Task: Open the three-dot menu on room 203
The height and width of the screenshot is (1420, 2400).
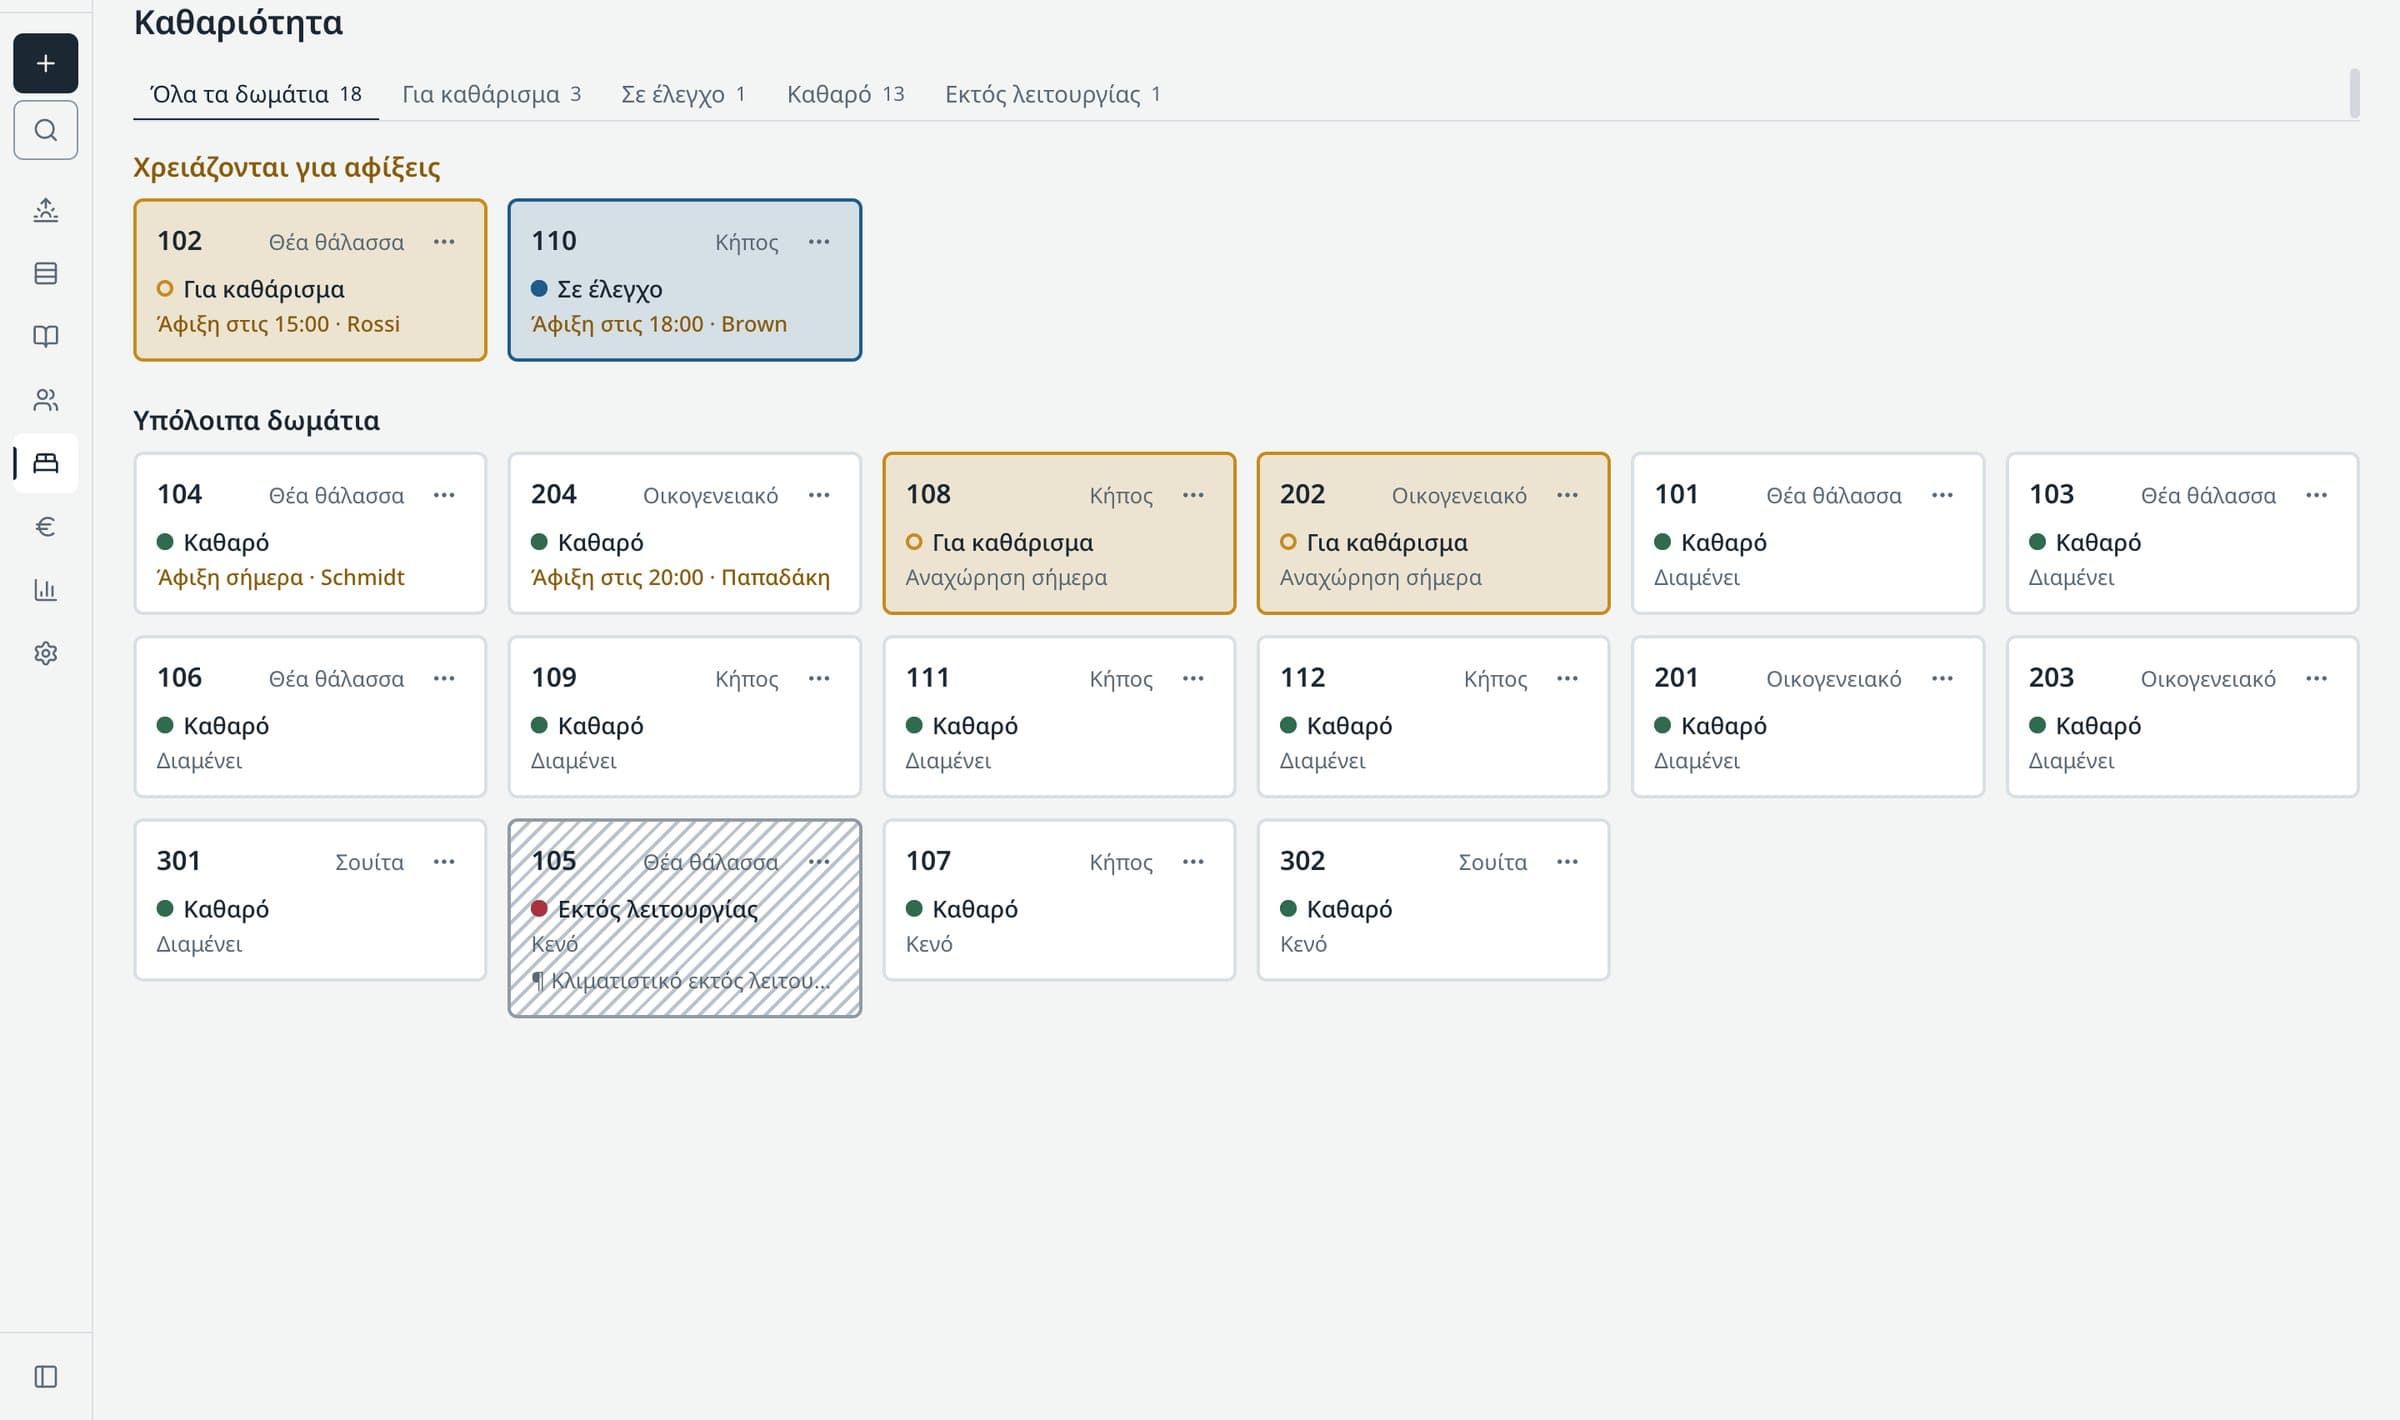Action: click(2316, 679)
